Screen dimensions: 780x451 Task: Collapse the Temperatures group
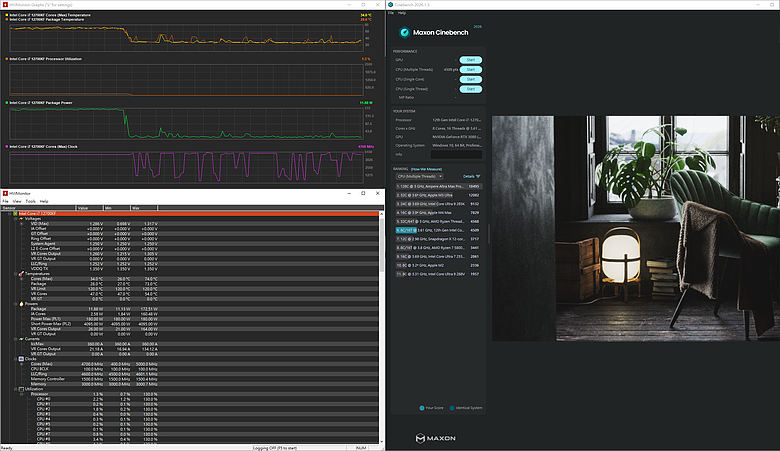coord(15,273)
